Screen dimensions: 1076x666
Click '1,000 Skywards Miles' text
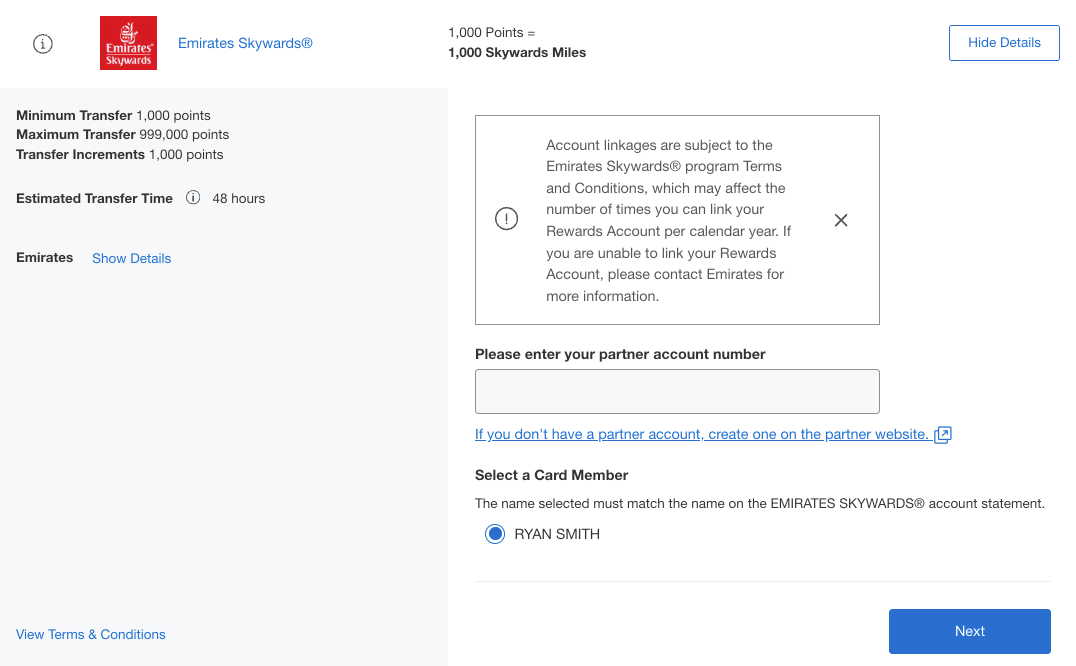(x=517, y=53)
